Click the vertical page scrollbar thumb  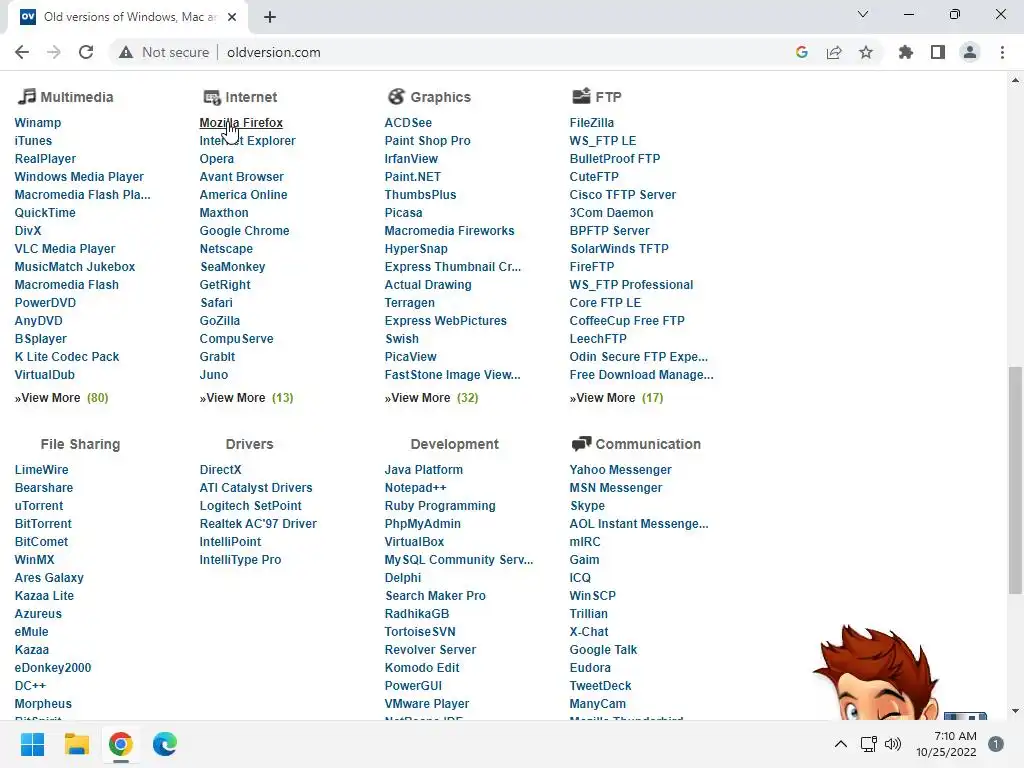coord(1015,480)
